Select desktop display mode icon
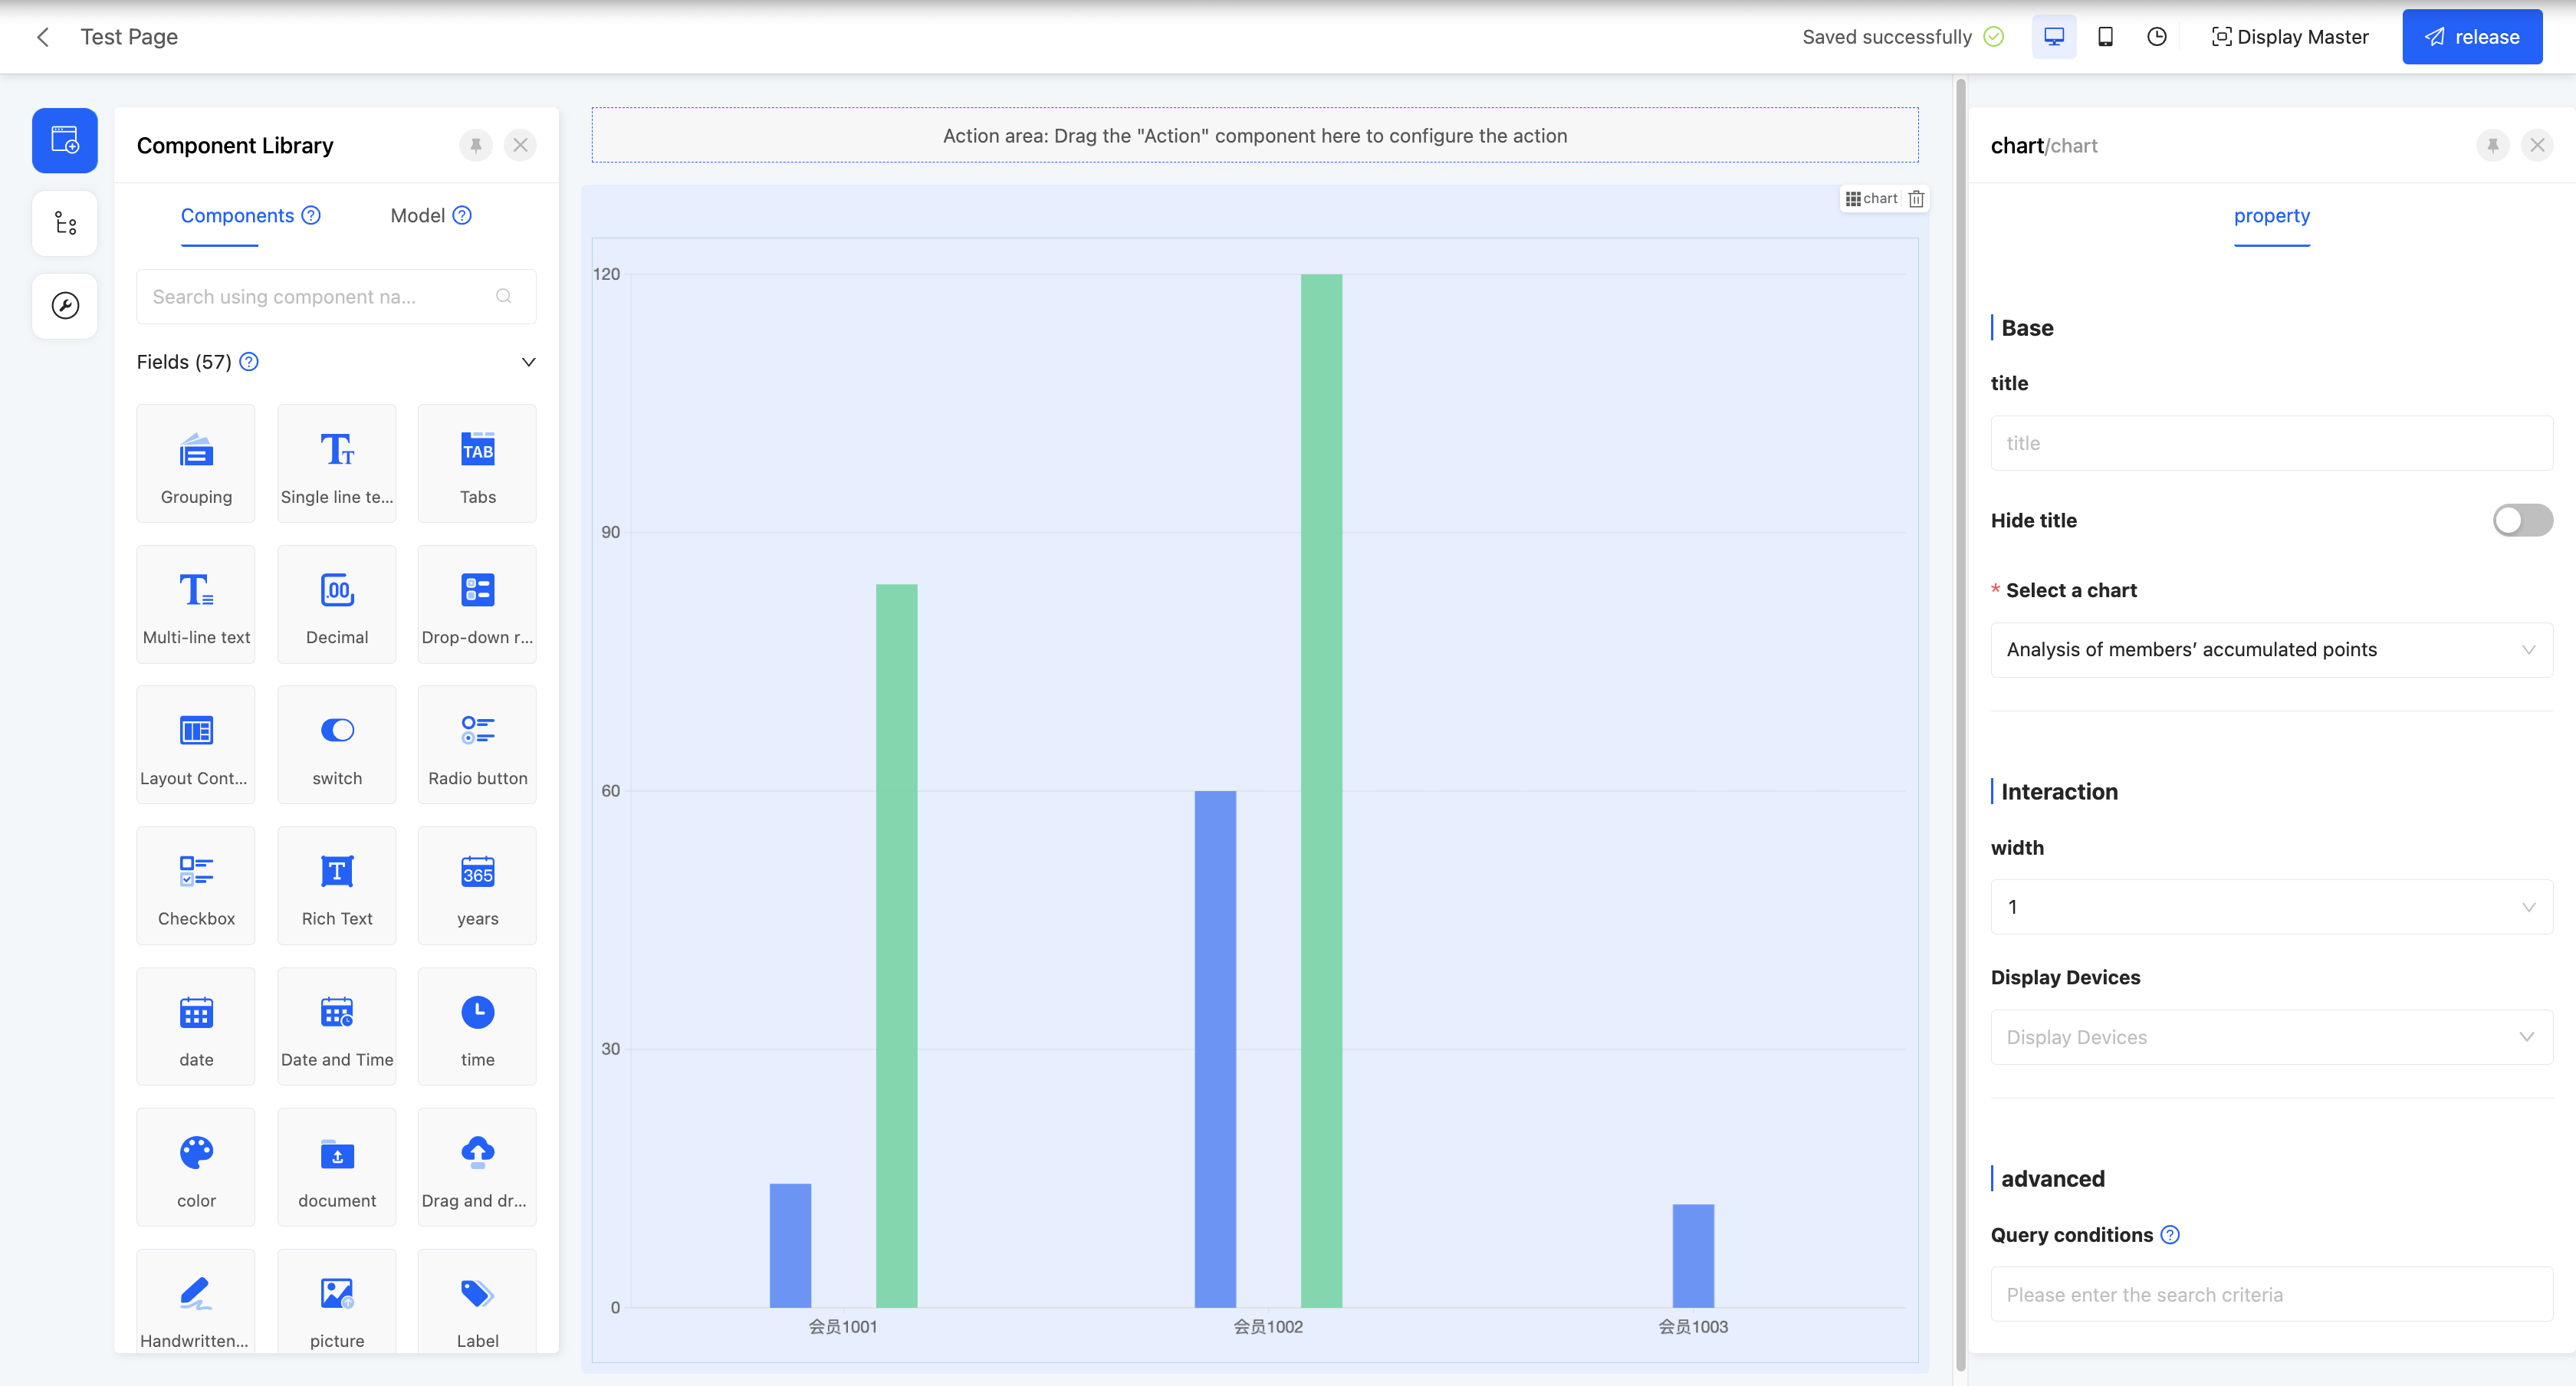 click(x=2053, y=37)
